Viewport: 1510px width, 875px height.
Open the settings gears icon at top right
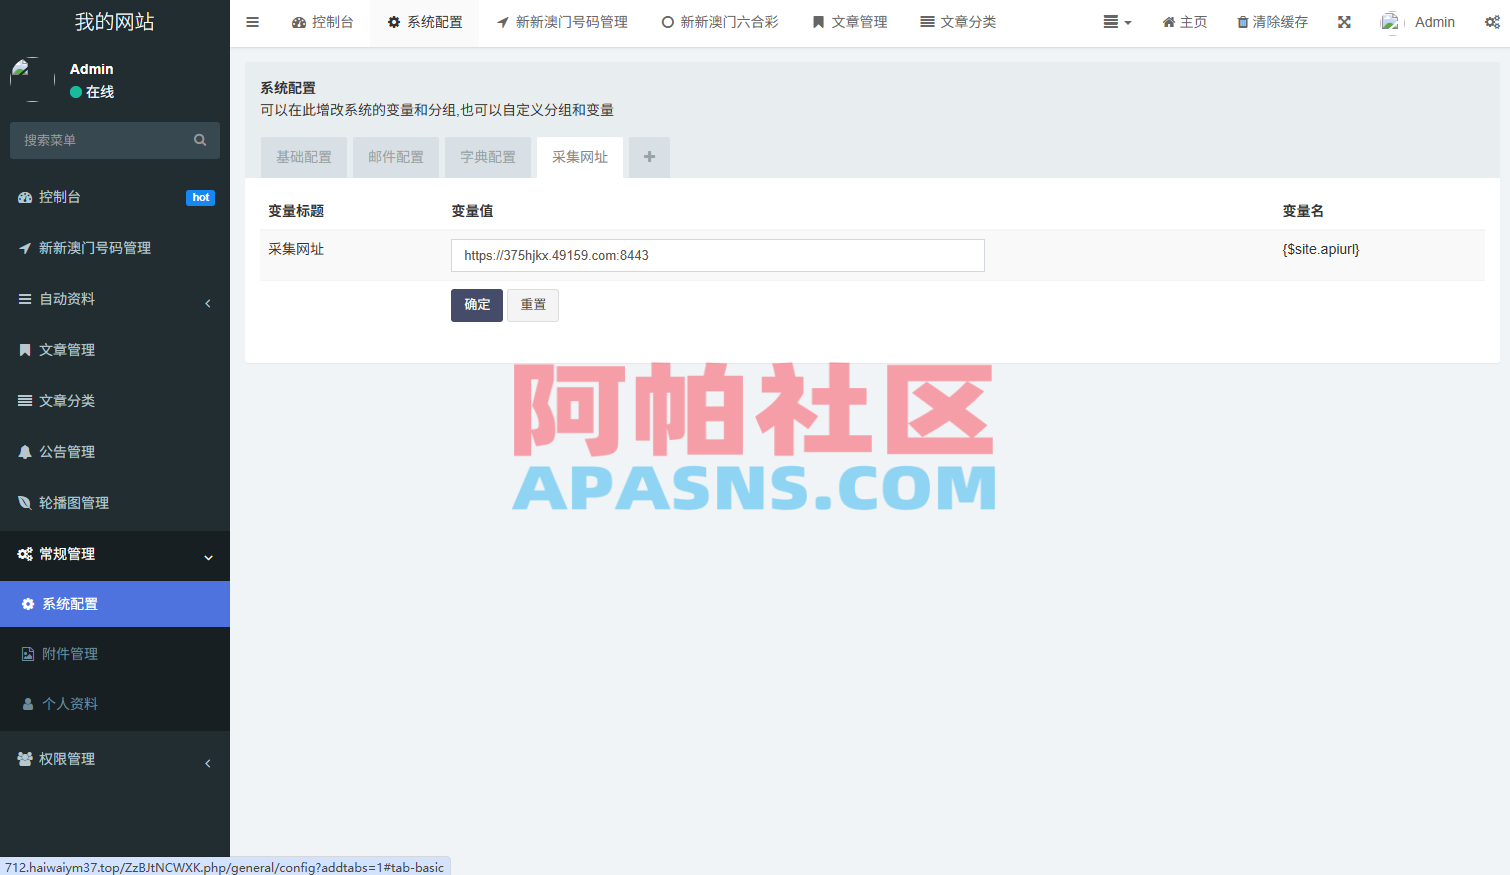pos(1492,22)
